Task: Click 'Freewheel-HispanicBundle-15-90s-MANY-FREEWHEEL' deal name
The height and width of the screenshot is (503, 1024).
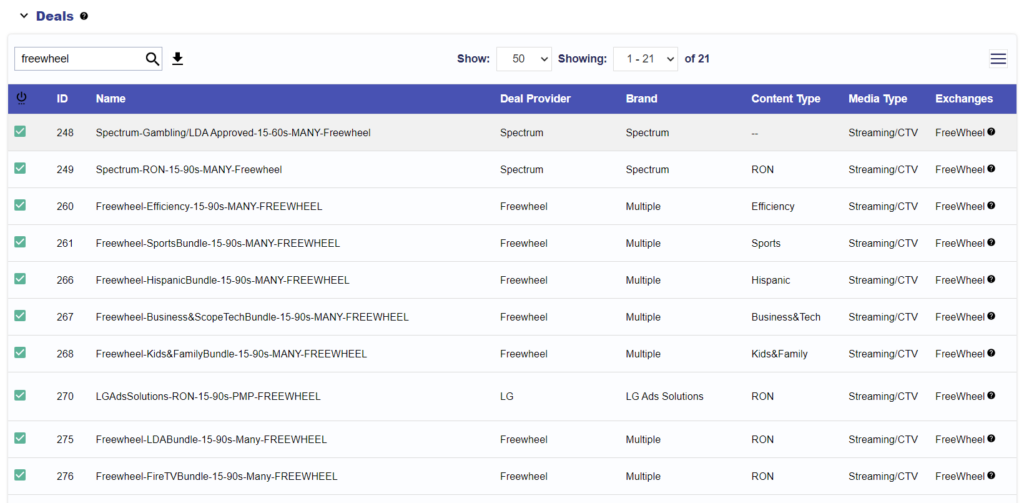Action: [222, 280]
